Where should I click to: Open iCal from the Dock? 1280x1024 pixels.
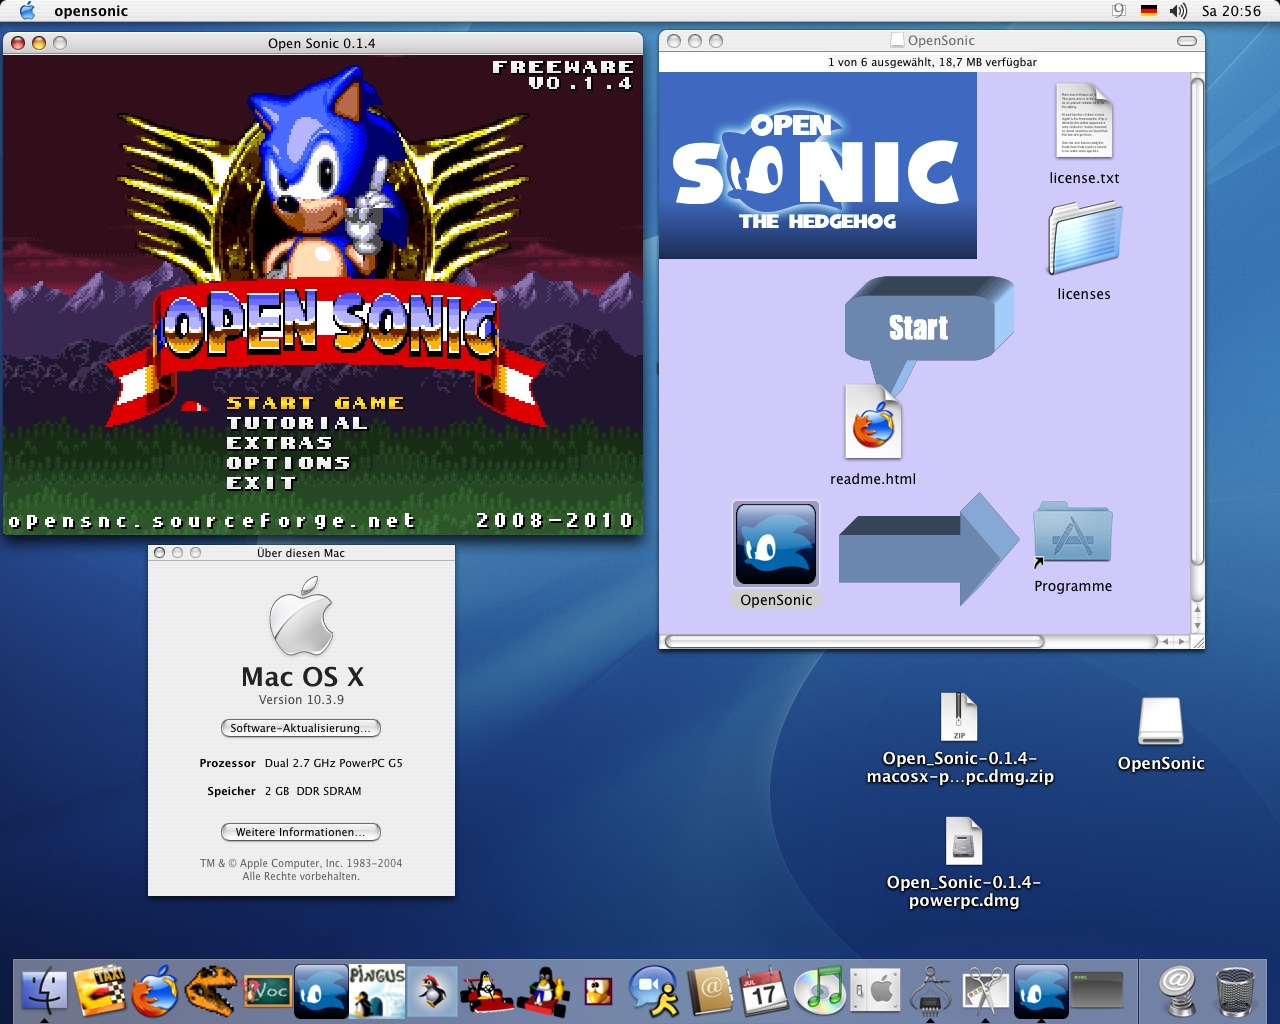pos(763,991)
